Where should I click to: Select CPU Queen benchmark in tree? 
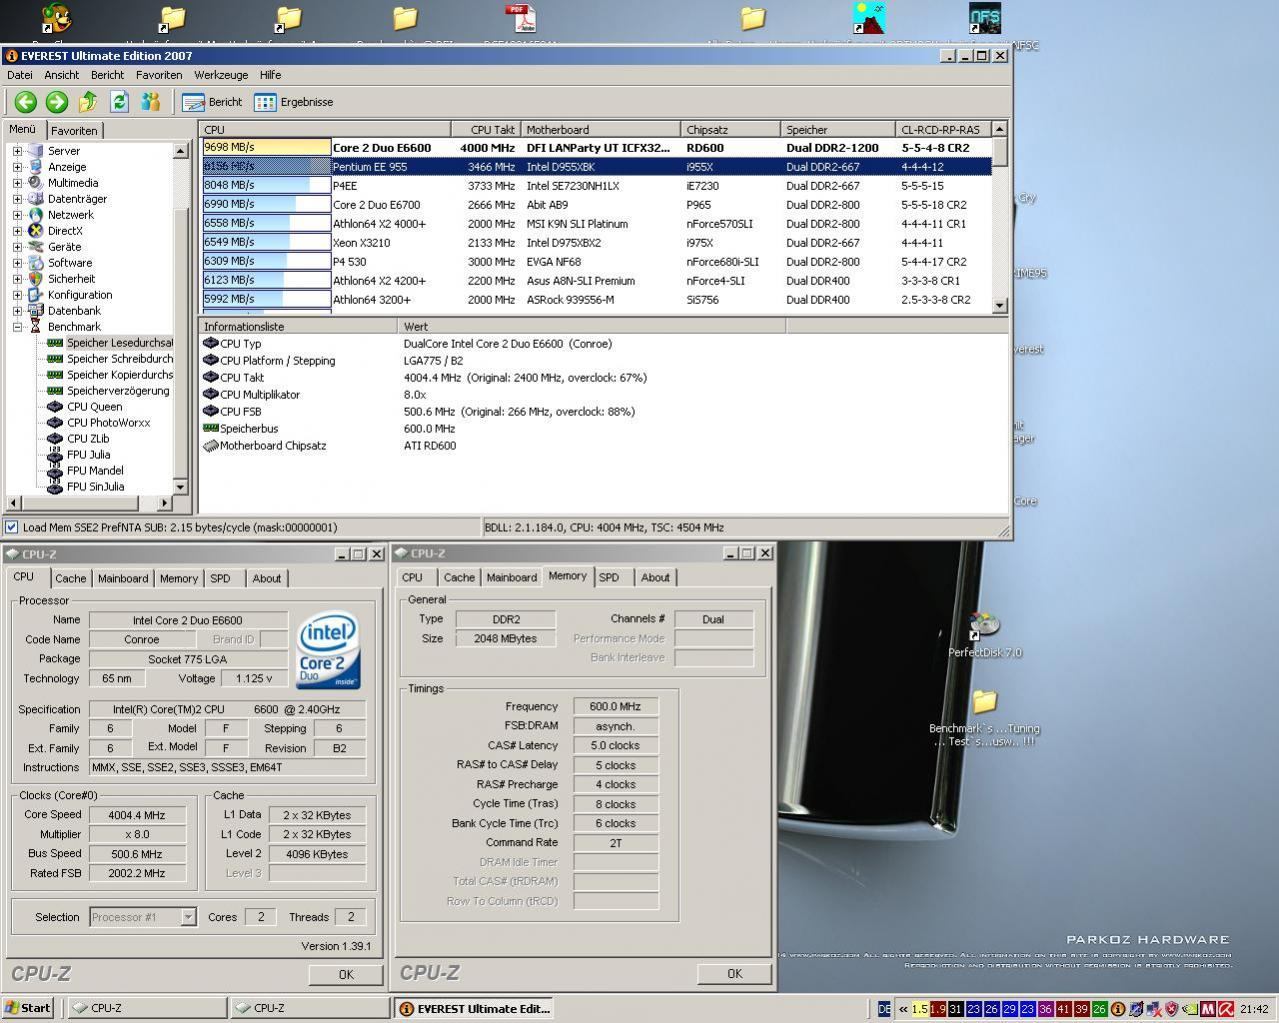tap(94, 407)
